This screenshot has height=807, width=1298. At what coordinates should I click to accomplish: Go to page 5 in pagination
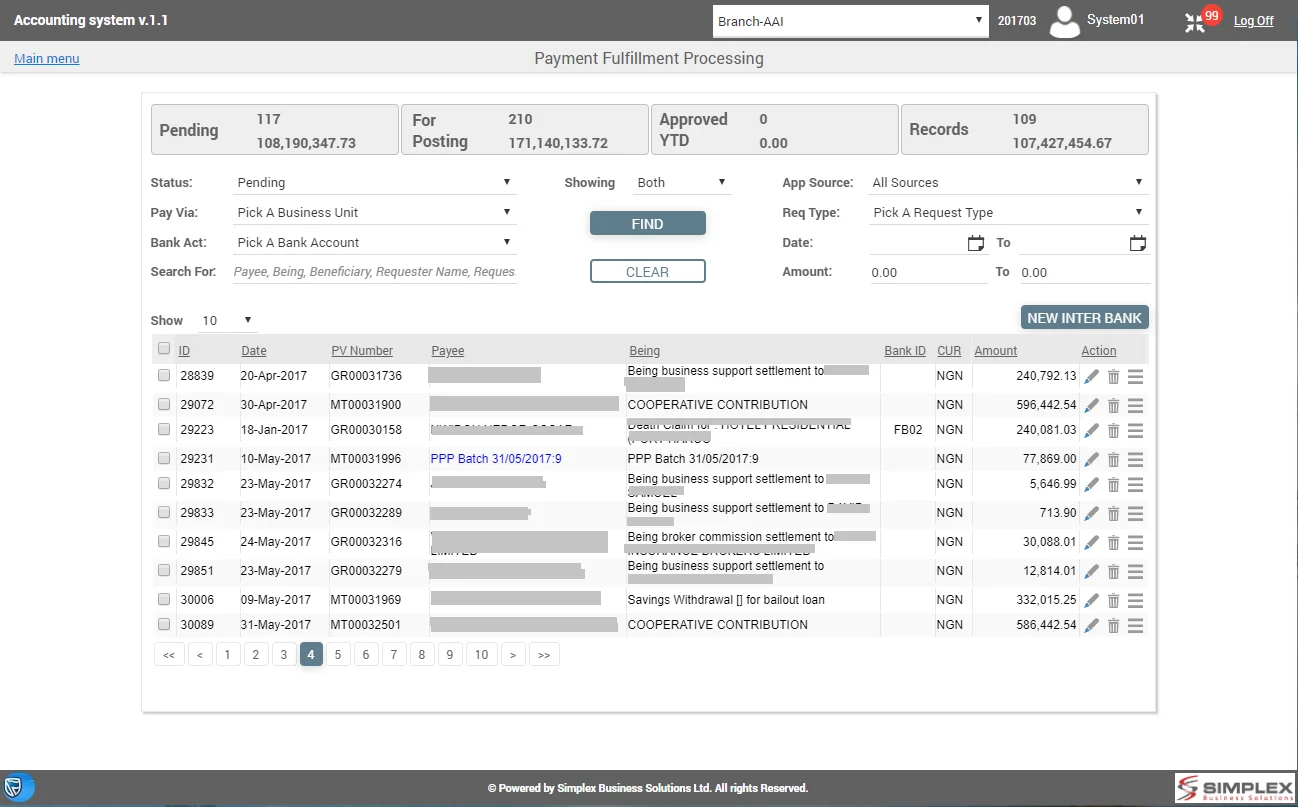(x=338, y=655)
